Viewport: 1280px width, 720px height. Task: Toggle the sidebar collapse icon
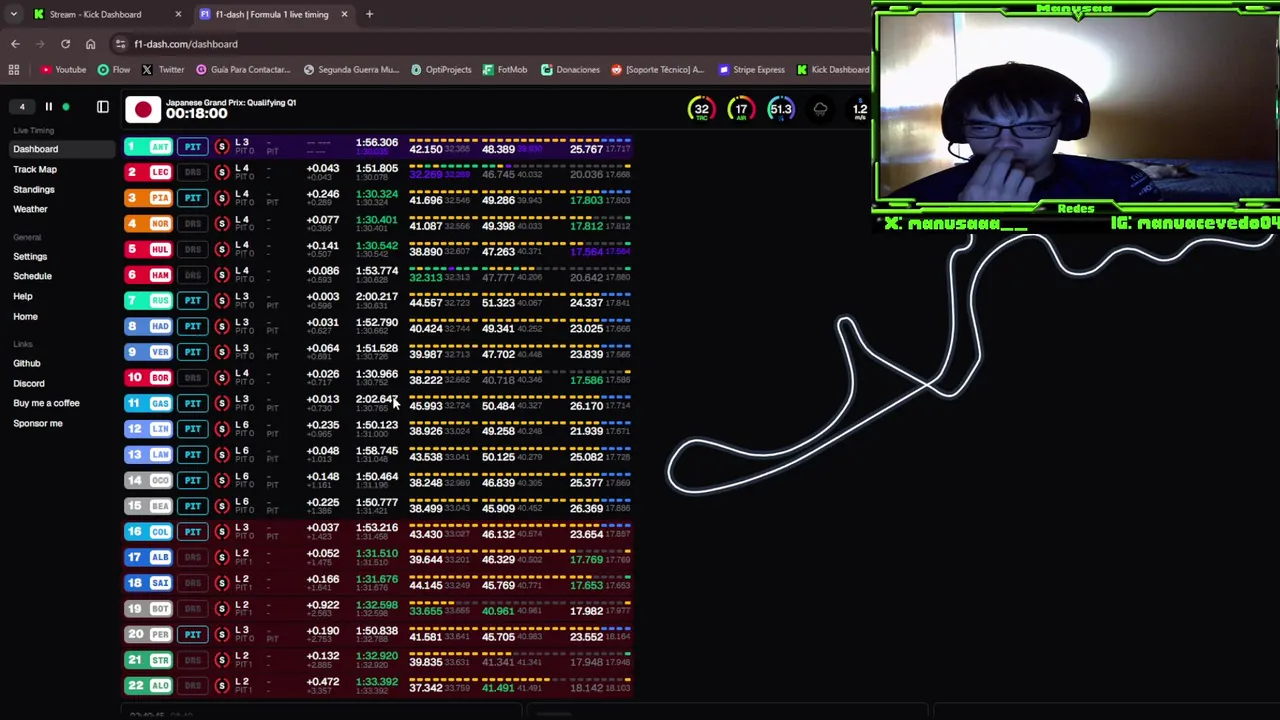pyautogui.click(x=102, y=107)
